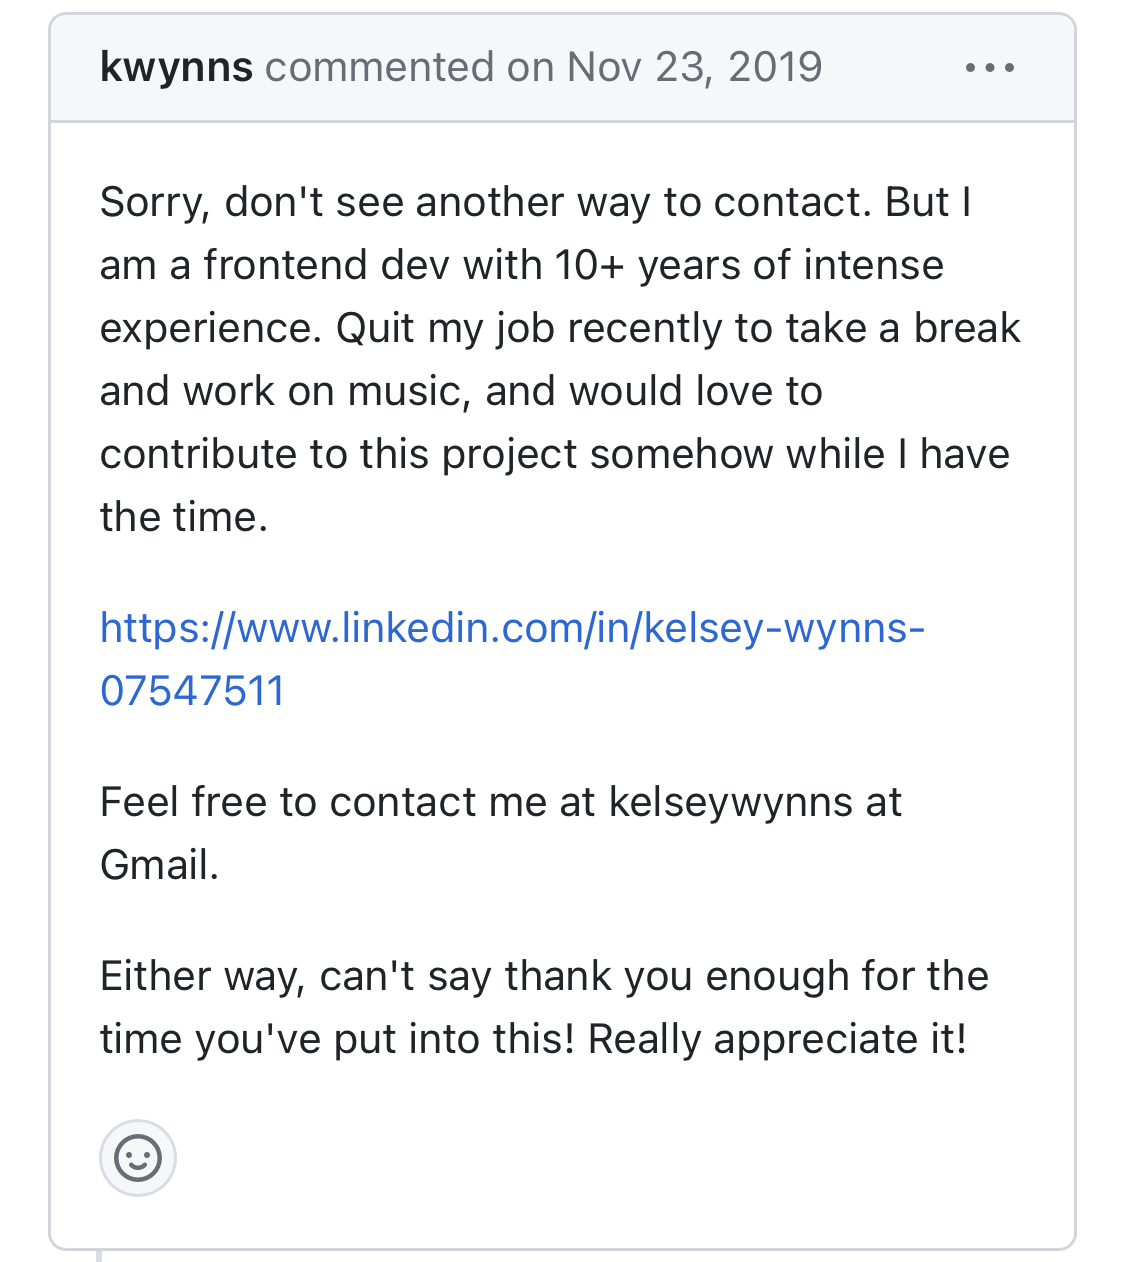
Task: Click the paragraph starting 'Sorry, don't see another way'
Action: 560,360
